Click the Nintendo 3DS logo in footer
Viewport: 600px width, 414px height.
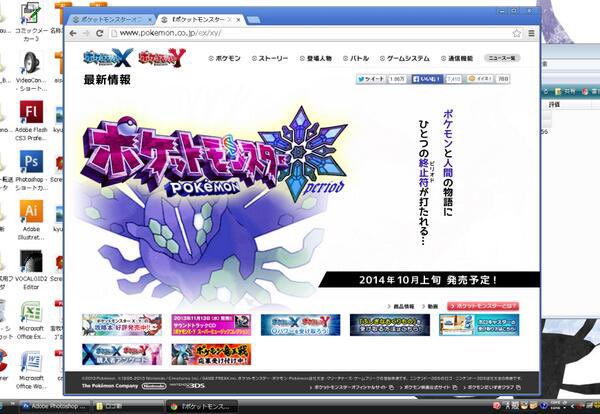tap(187, 385)
